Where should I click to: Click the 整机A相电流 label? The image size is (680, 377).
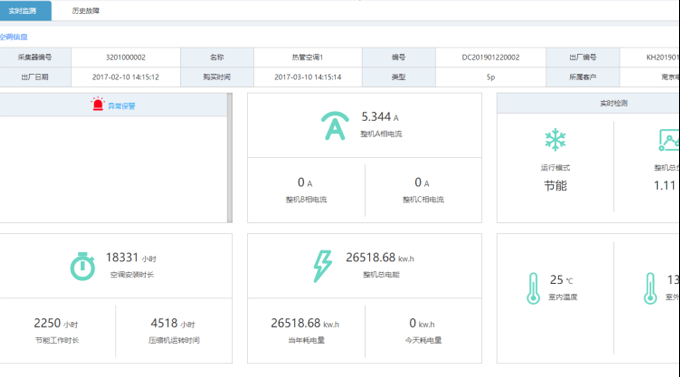click(381, 134)
